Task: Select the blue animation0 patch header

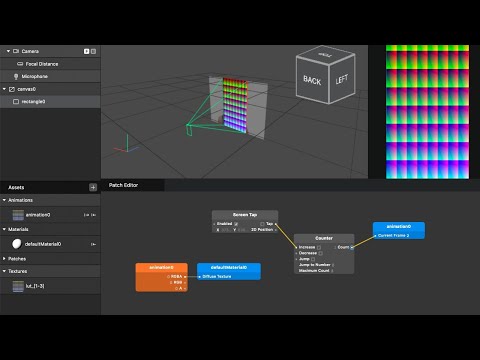Action: point(399,226)
